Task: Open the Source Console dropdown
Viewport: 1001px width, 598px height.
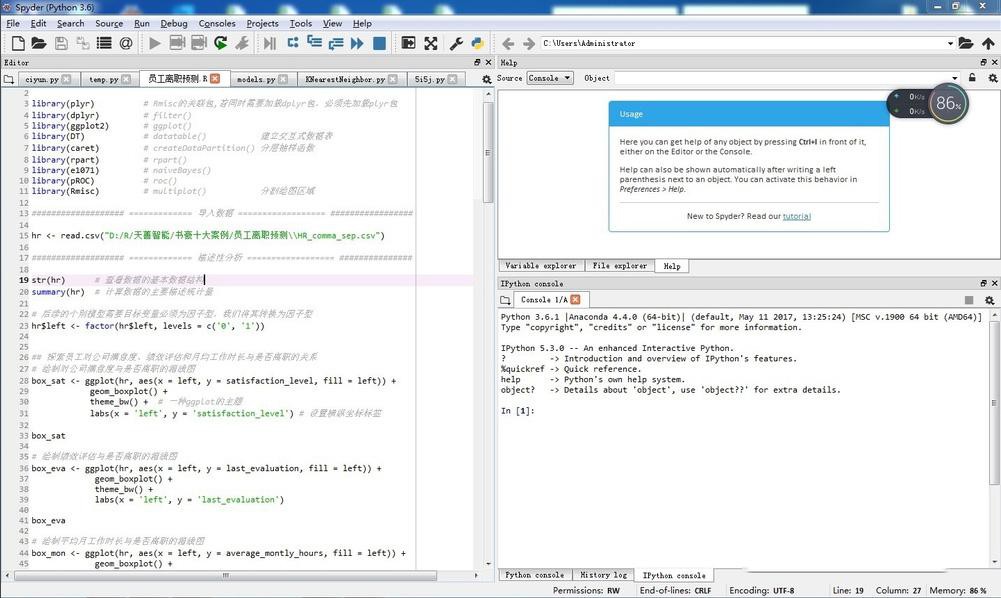Action: (550, 78)
